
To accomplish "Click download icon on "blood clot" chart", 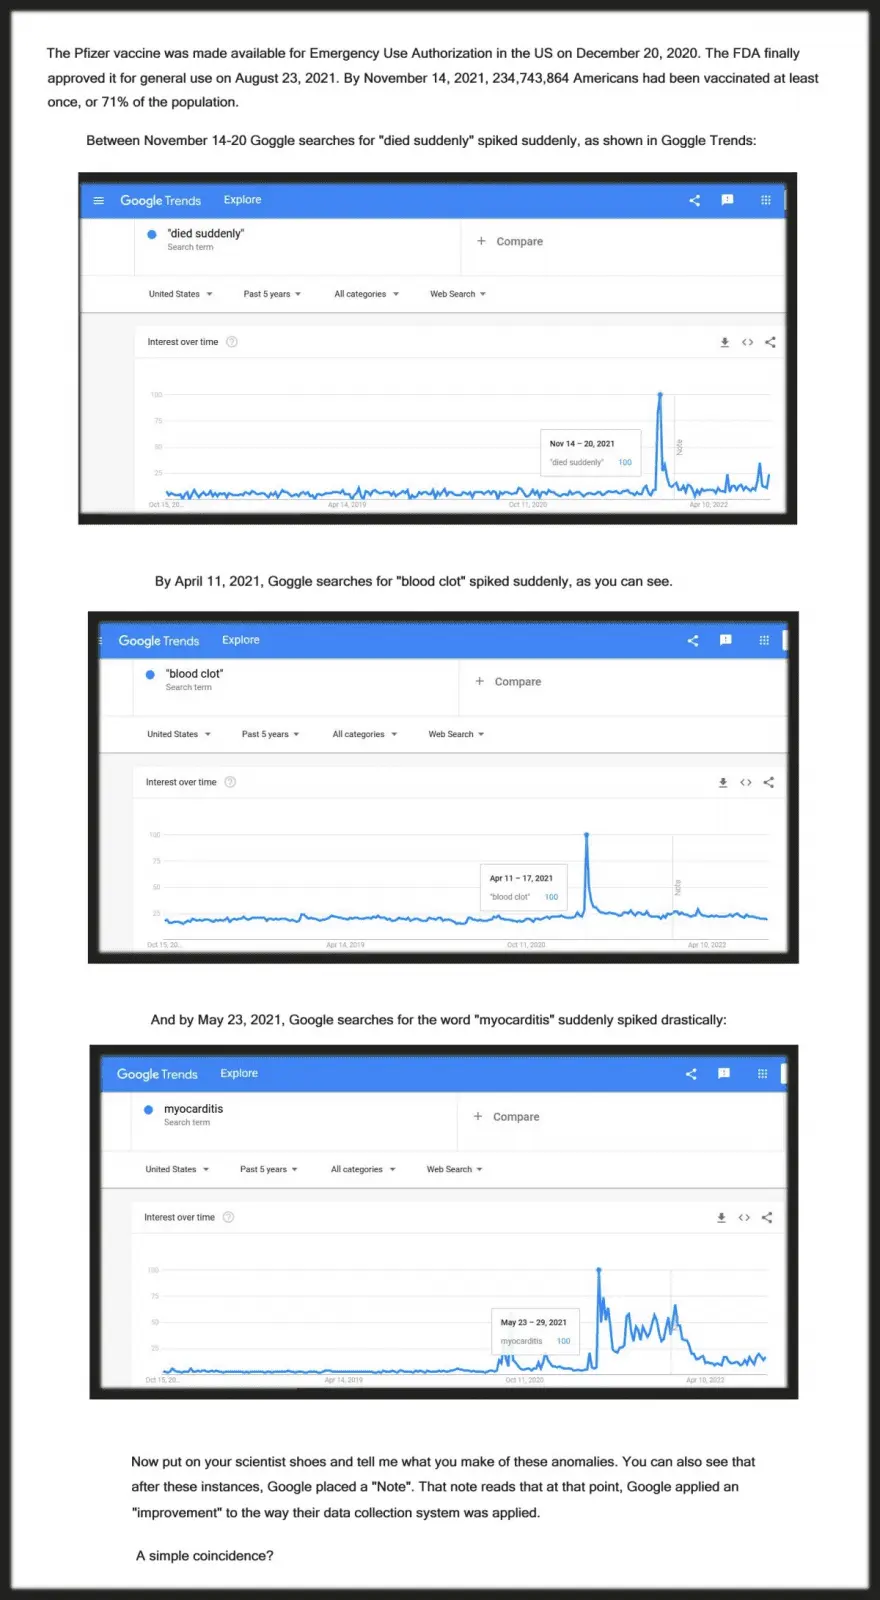I will click(723, 782).
